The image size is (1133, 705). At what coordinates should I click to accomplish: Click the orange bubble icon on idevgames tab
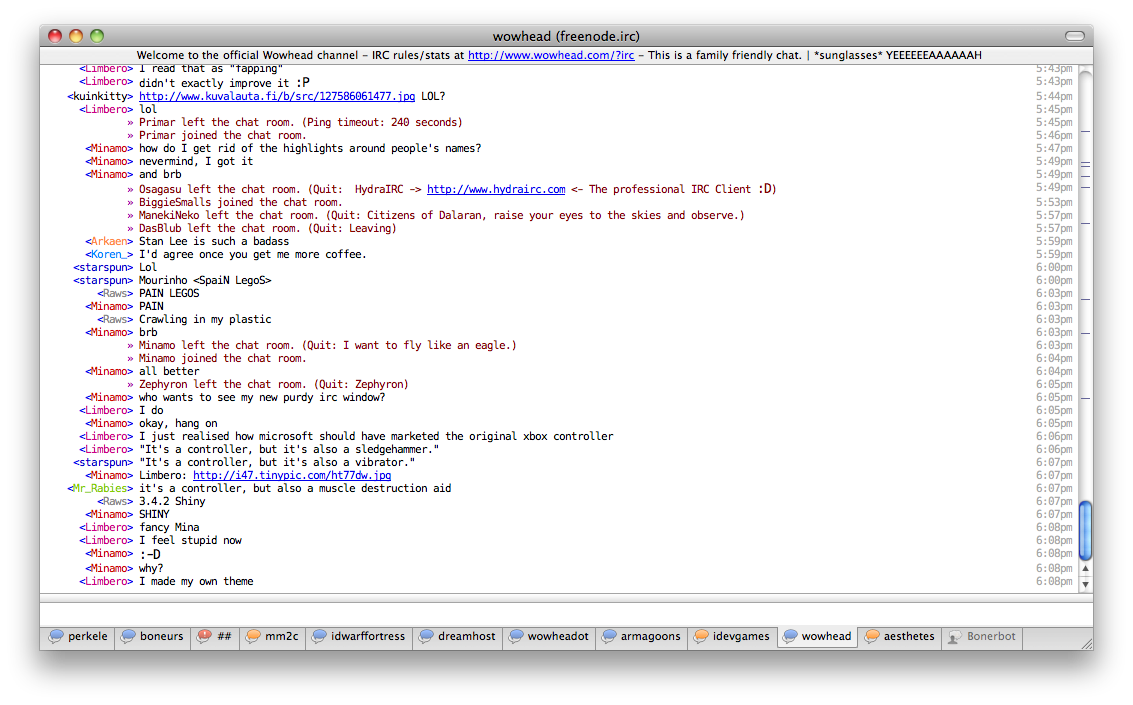(702, 636)
